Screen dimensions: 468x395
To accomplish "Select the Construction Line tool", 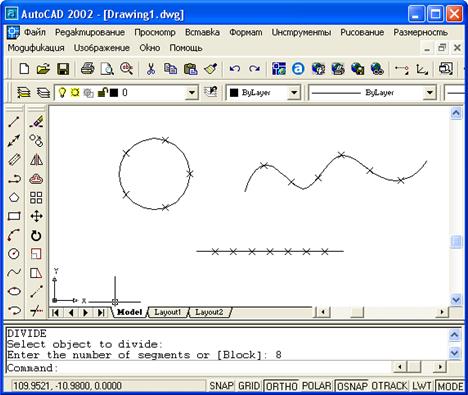I will click(x=14, y=140).
